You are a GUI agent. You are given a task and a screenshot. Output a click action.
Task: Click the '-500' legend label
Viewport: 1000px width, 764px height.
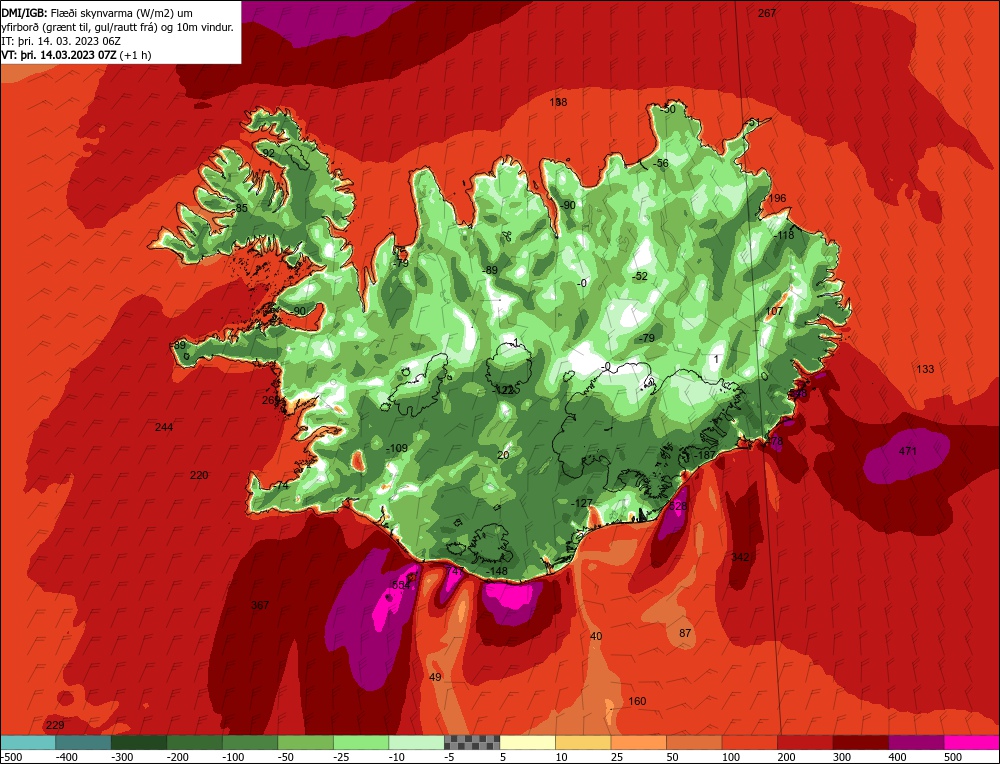click(12, 756)
